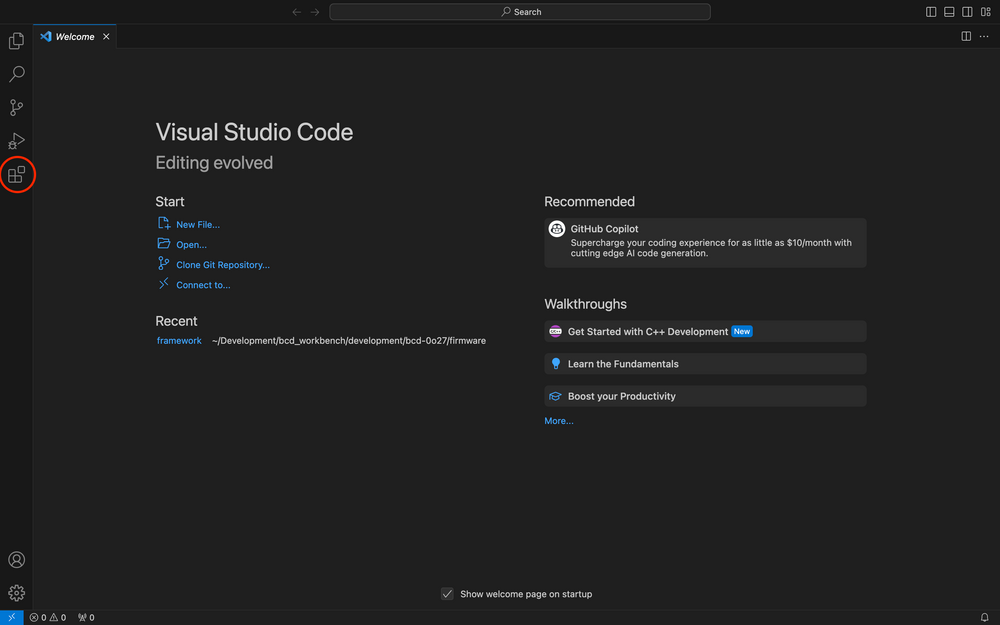Screen dimensions: 1000x625
Task: Uncheck Show welcome page on startup
Action: pos(447,594)
